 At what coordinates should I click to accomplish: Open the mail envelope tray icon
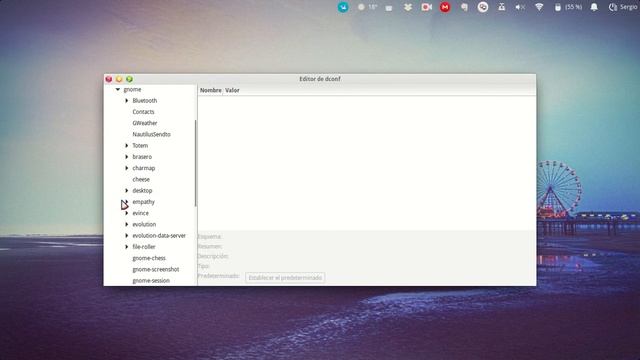pos(389,7)
